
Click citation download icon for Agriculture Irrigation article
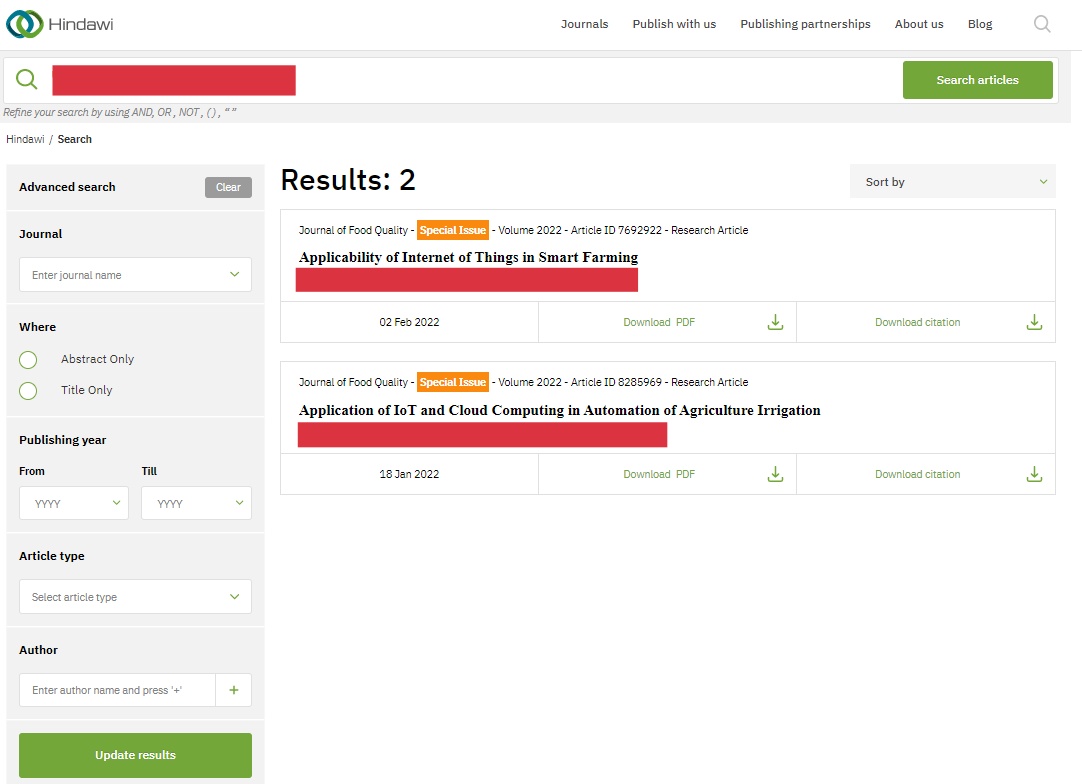tap(1034, 474)
